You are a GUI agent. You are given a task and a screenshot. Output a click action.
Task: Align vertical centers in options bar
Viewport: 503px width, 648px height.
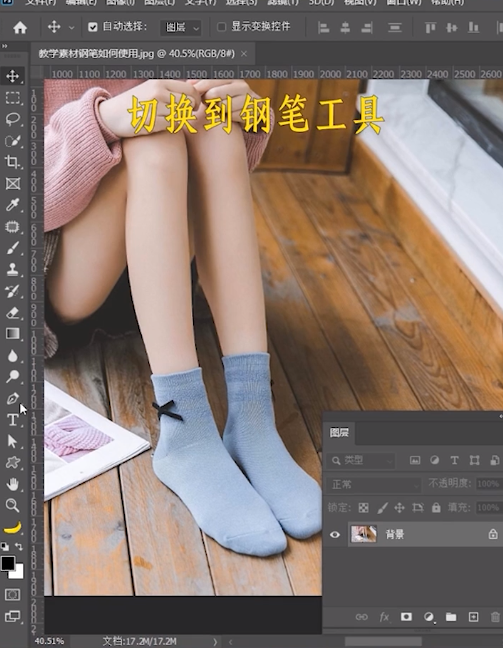[452, 28]
